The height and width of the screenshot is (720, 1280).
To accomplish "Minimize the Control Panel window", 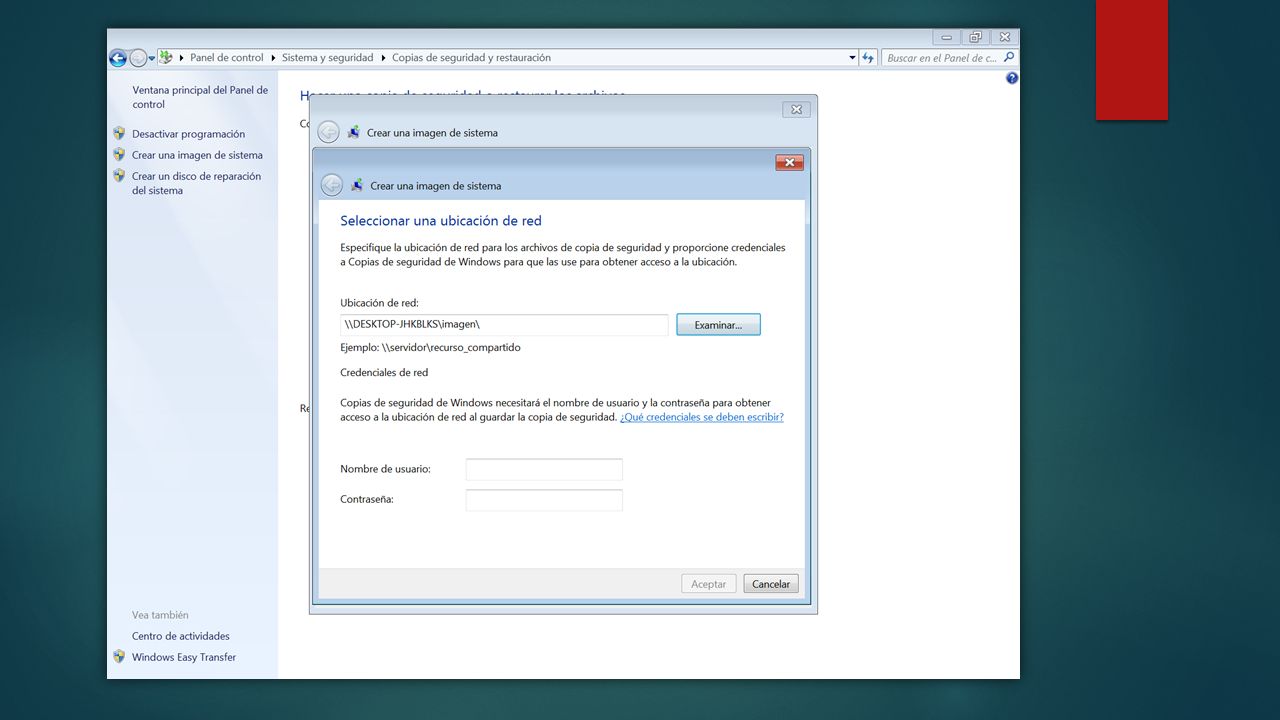I will point(946,37).
